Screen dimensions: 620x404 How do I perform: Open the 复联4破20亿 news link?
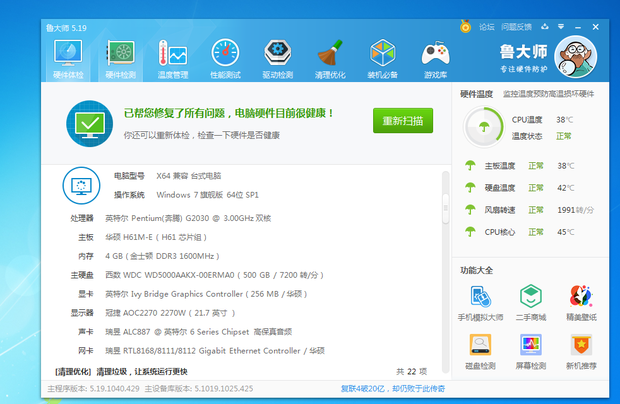click(393, 389)
